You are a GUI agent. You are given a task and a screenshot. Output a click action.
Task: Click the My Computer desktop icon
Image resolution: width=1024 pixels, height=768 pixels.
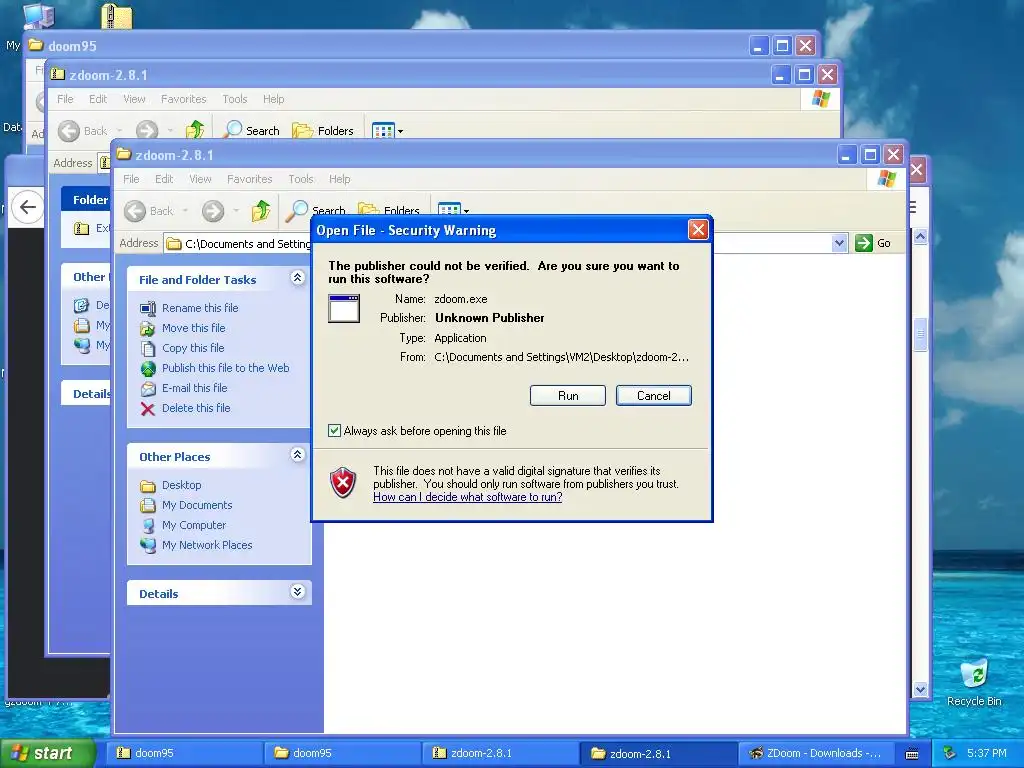pyautogui.click(x=38, y=14)
